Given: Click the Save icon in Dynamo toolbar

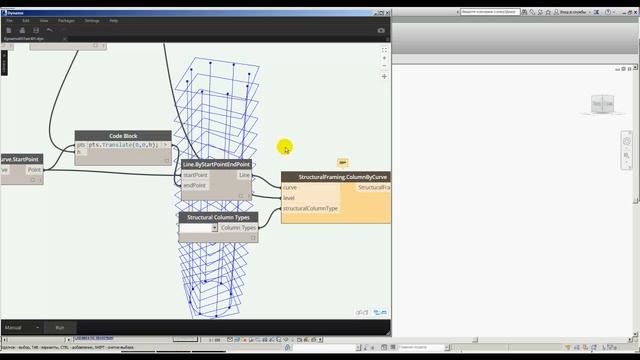Looking at the screenshot, I should point(36,30).
